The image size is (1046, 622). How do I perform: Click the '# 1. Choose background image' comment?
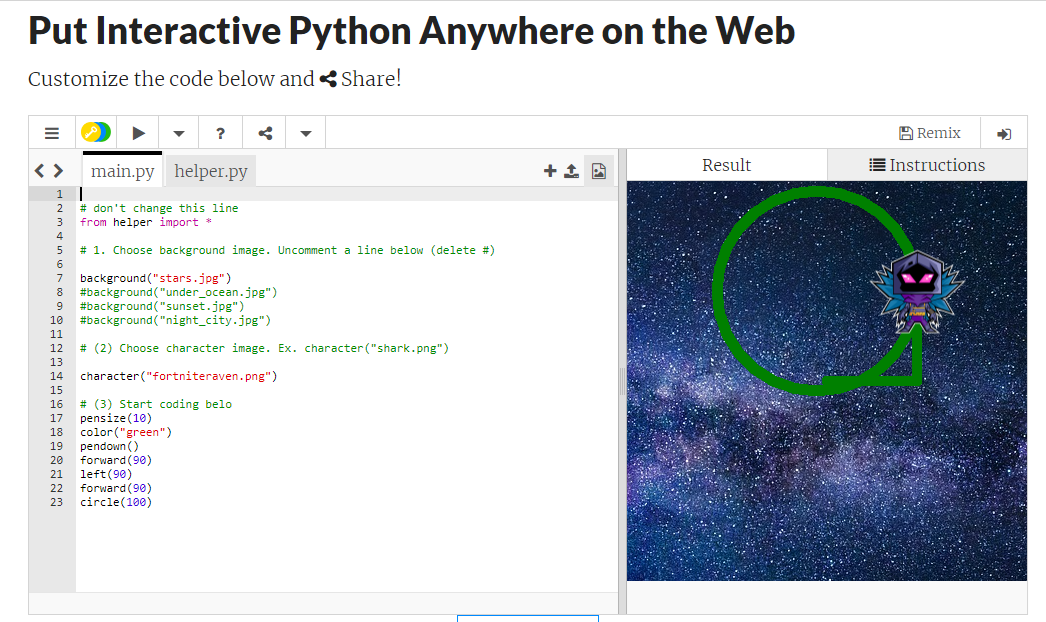(288, 250)
